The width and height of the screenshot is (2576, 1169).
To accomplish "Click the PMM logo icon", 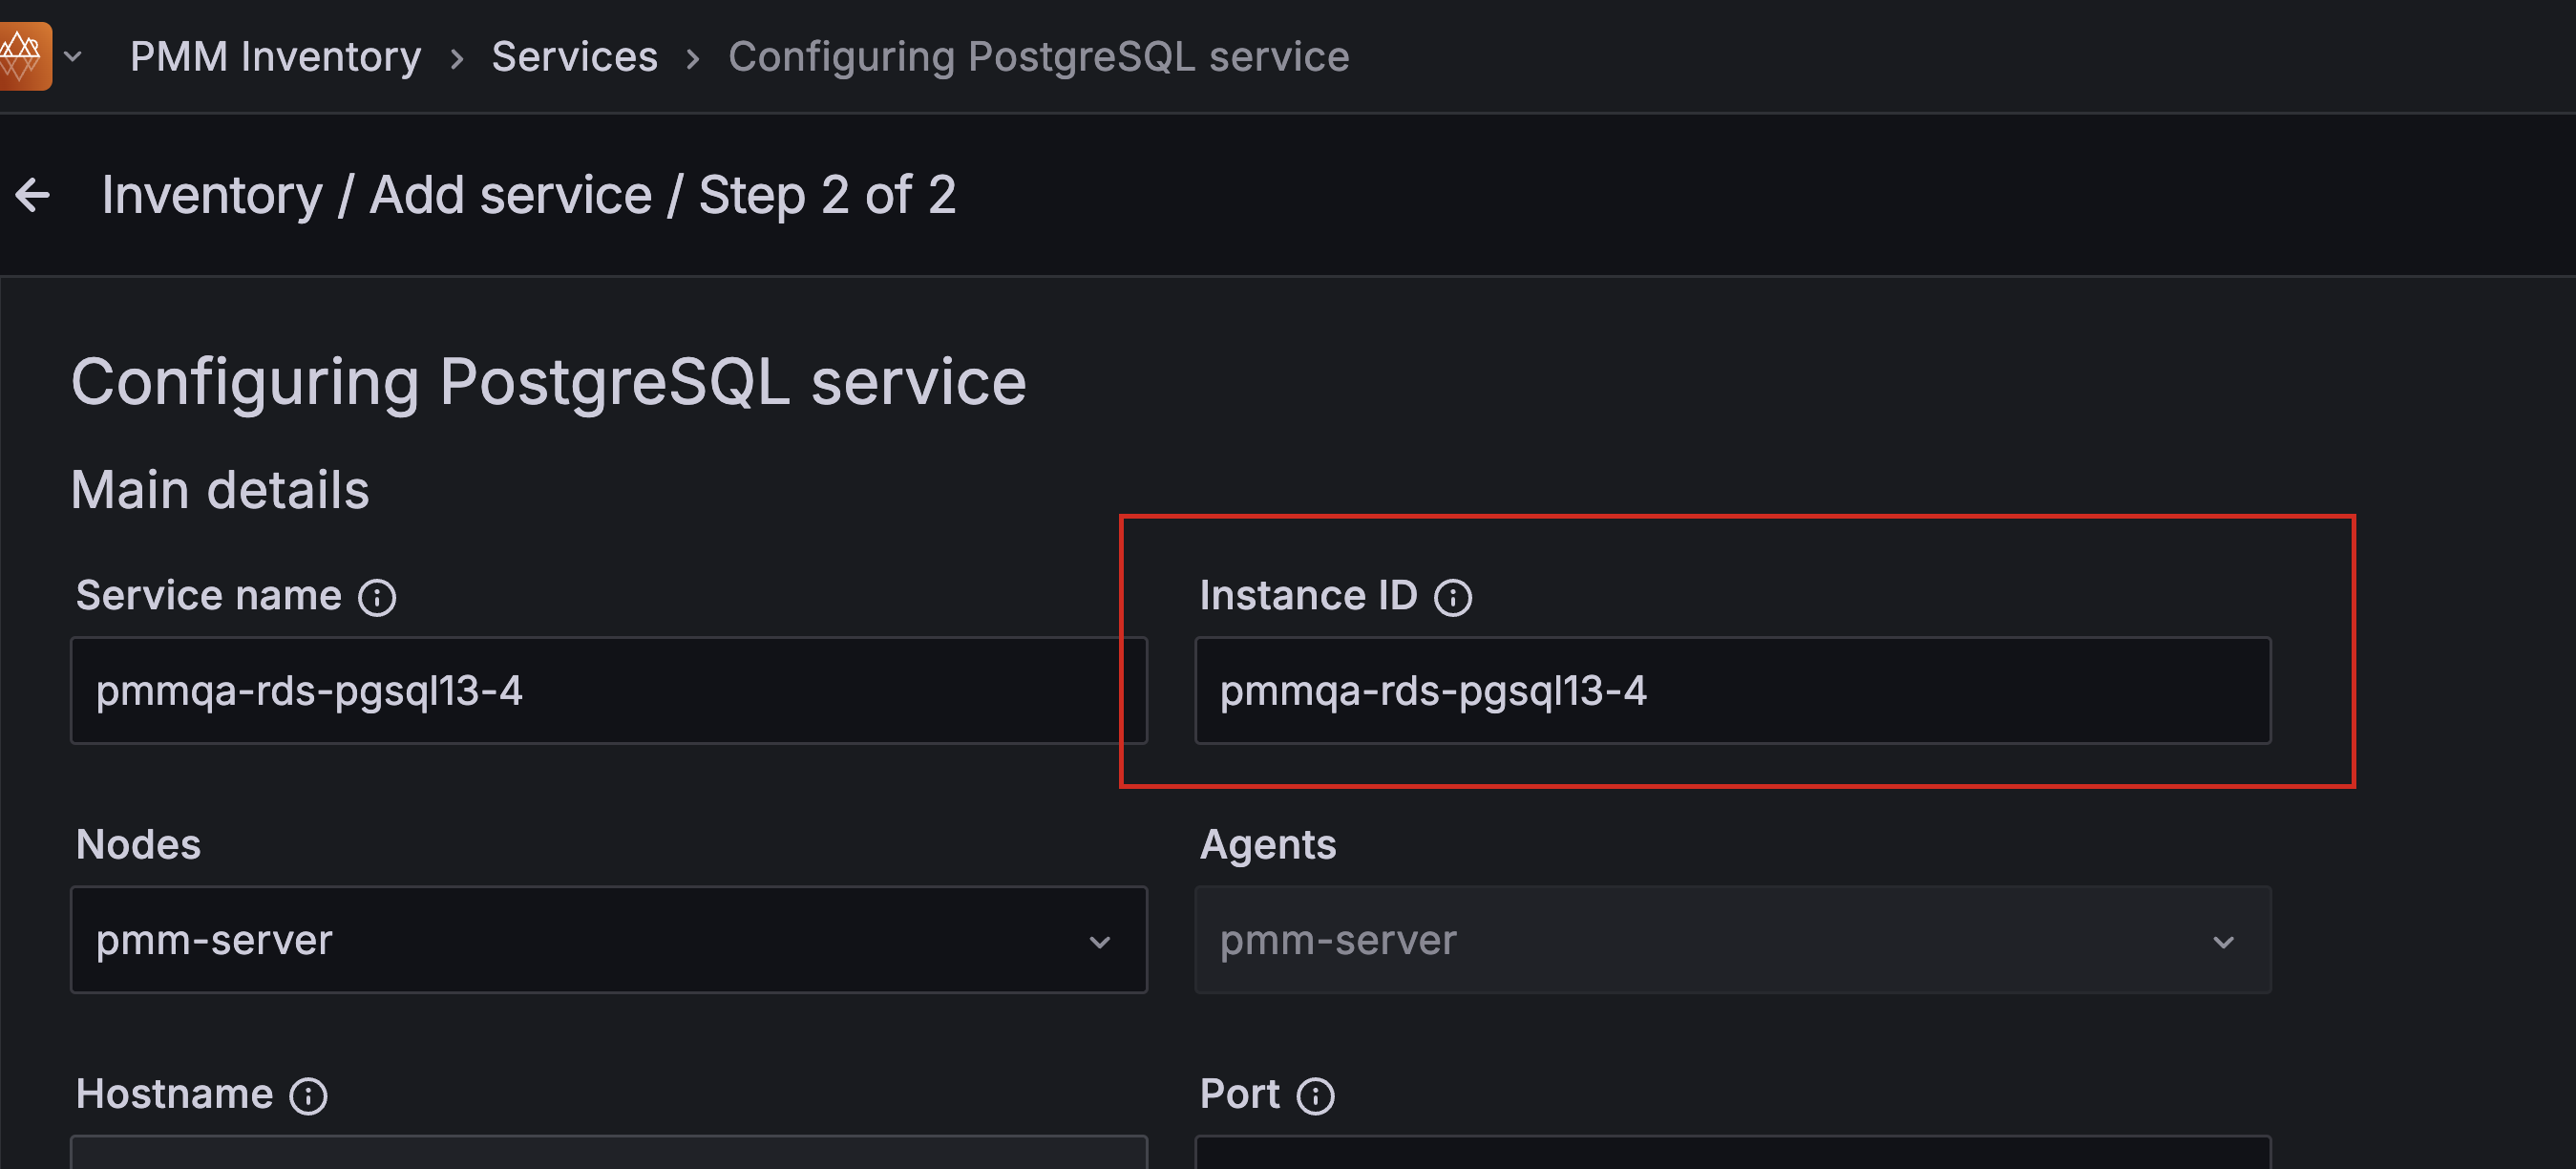I will [24, 55].
